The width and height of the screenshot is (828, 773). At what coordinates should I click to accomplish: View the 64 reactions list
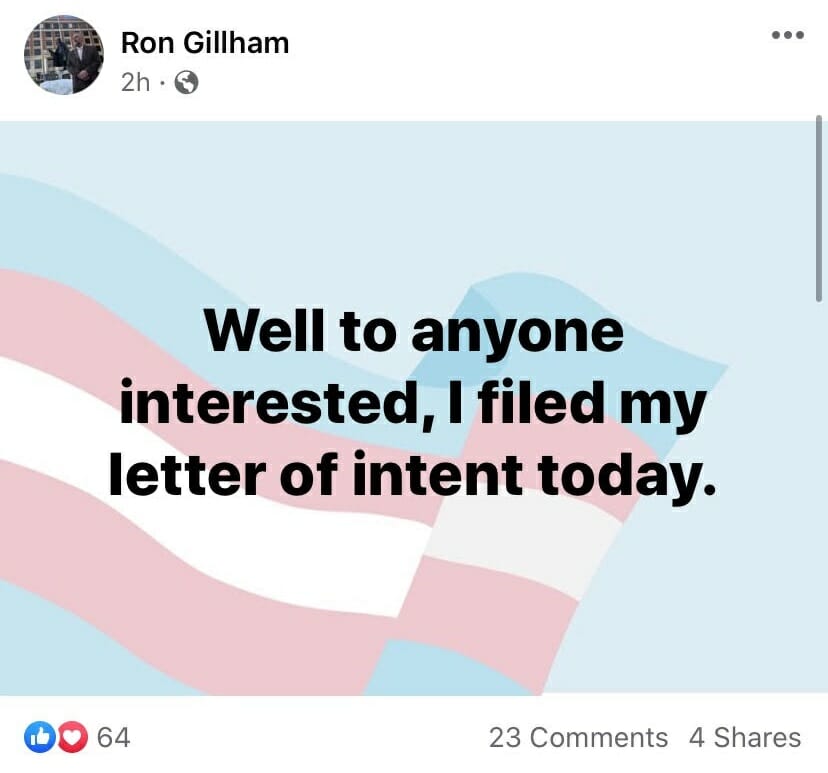(x=114, y=737)
